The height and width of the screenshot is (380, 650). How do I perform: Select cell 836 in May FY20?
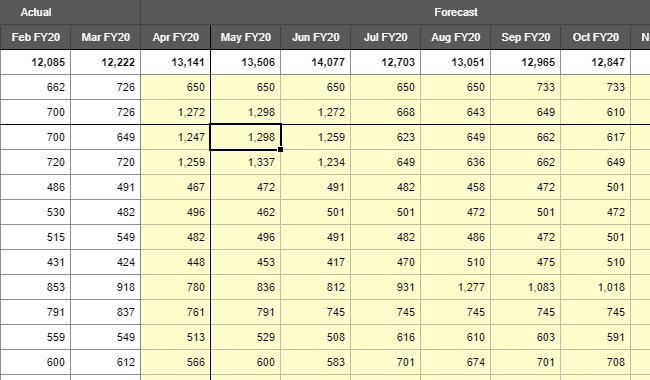pyautogui.click(x=246, y=287)
